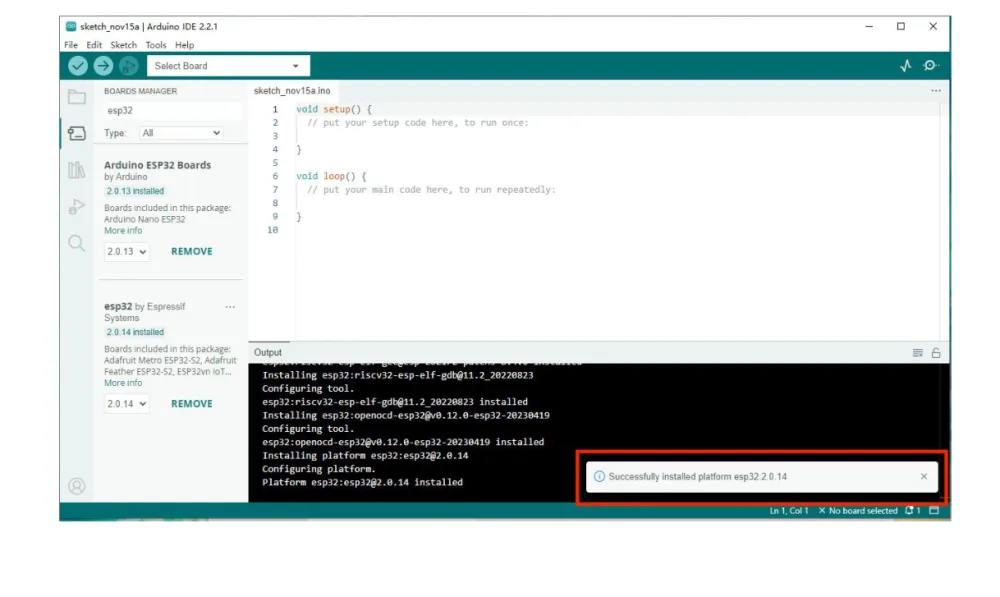Open the Sketch menu

pos(123,45)
